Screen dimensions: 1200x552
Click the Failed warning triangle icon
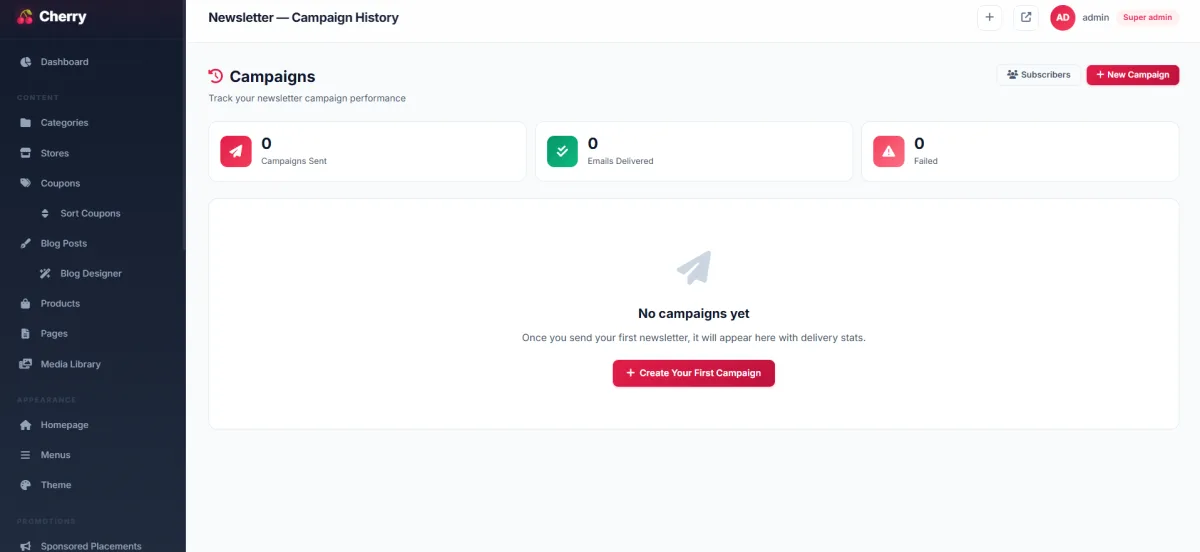(888, 151)
